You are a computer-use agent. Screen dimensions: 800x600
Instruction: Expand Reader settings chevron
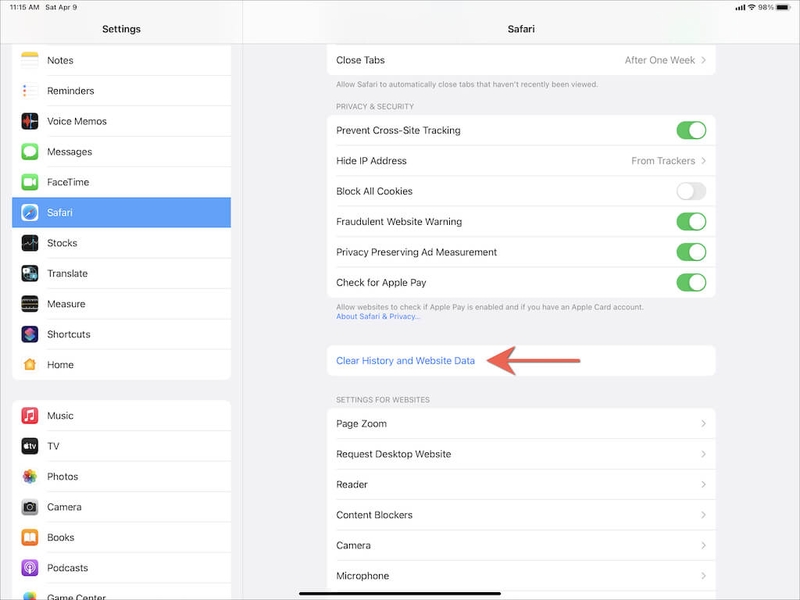click(x=704, y=484)
